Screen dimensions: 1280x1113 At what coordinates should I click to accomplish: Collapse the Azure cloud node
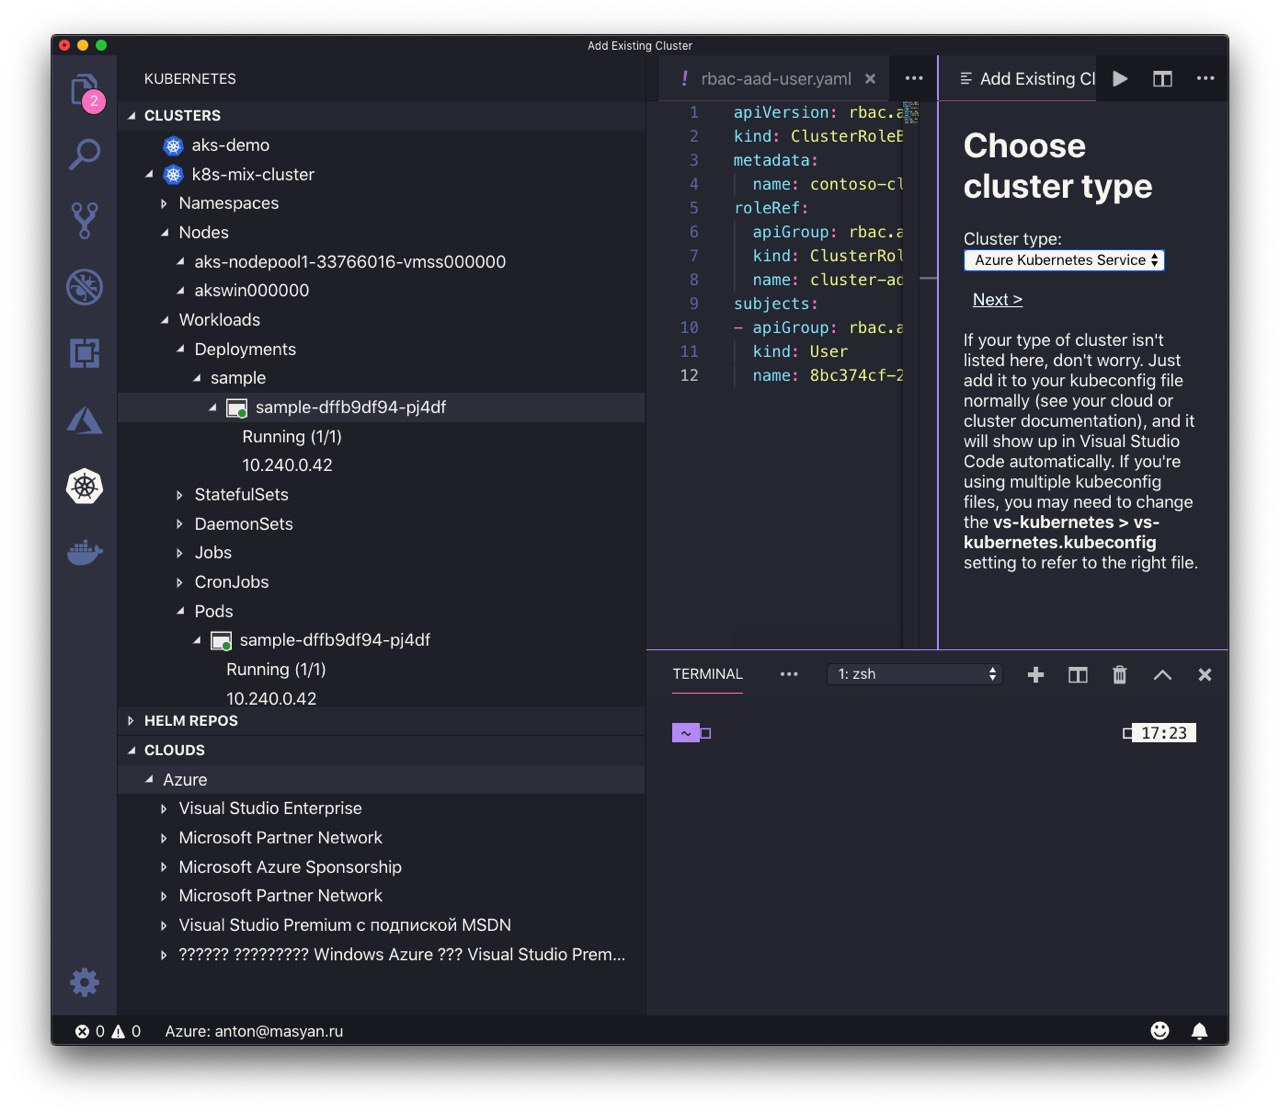(x=149, y=779)
